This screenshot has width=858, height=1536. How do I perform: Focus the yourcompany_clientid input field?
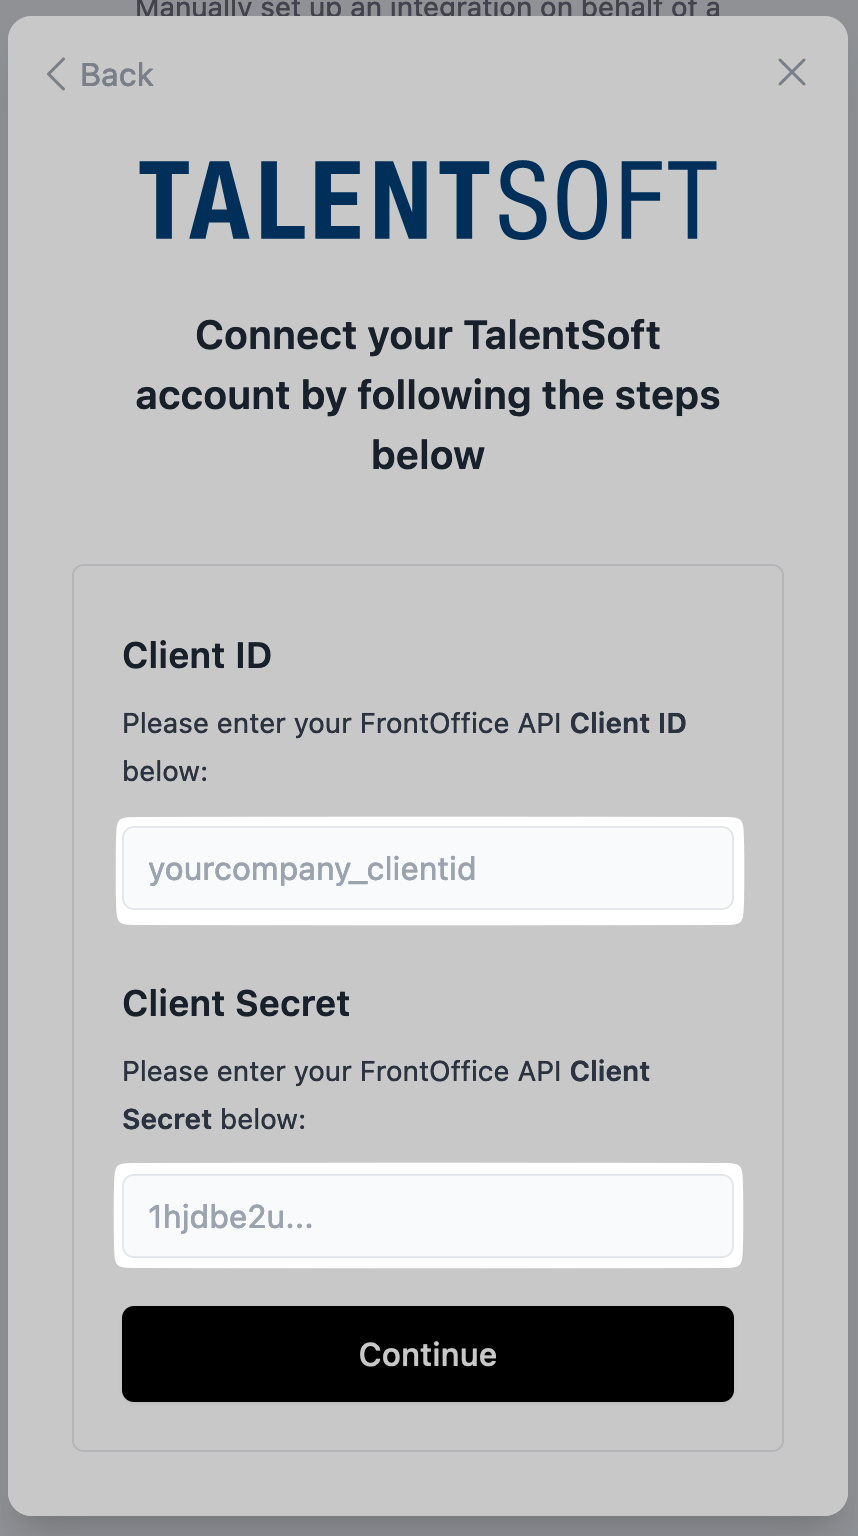428,868
